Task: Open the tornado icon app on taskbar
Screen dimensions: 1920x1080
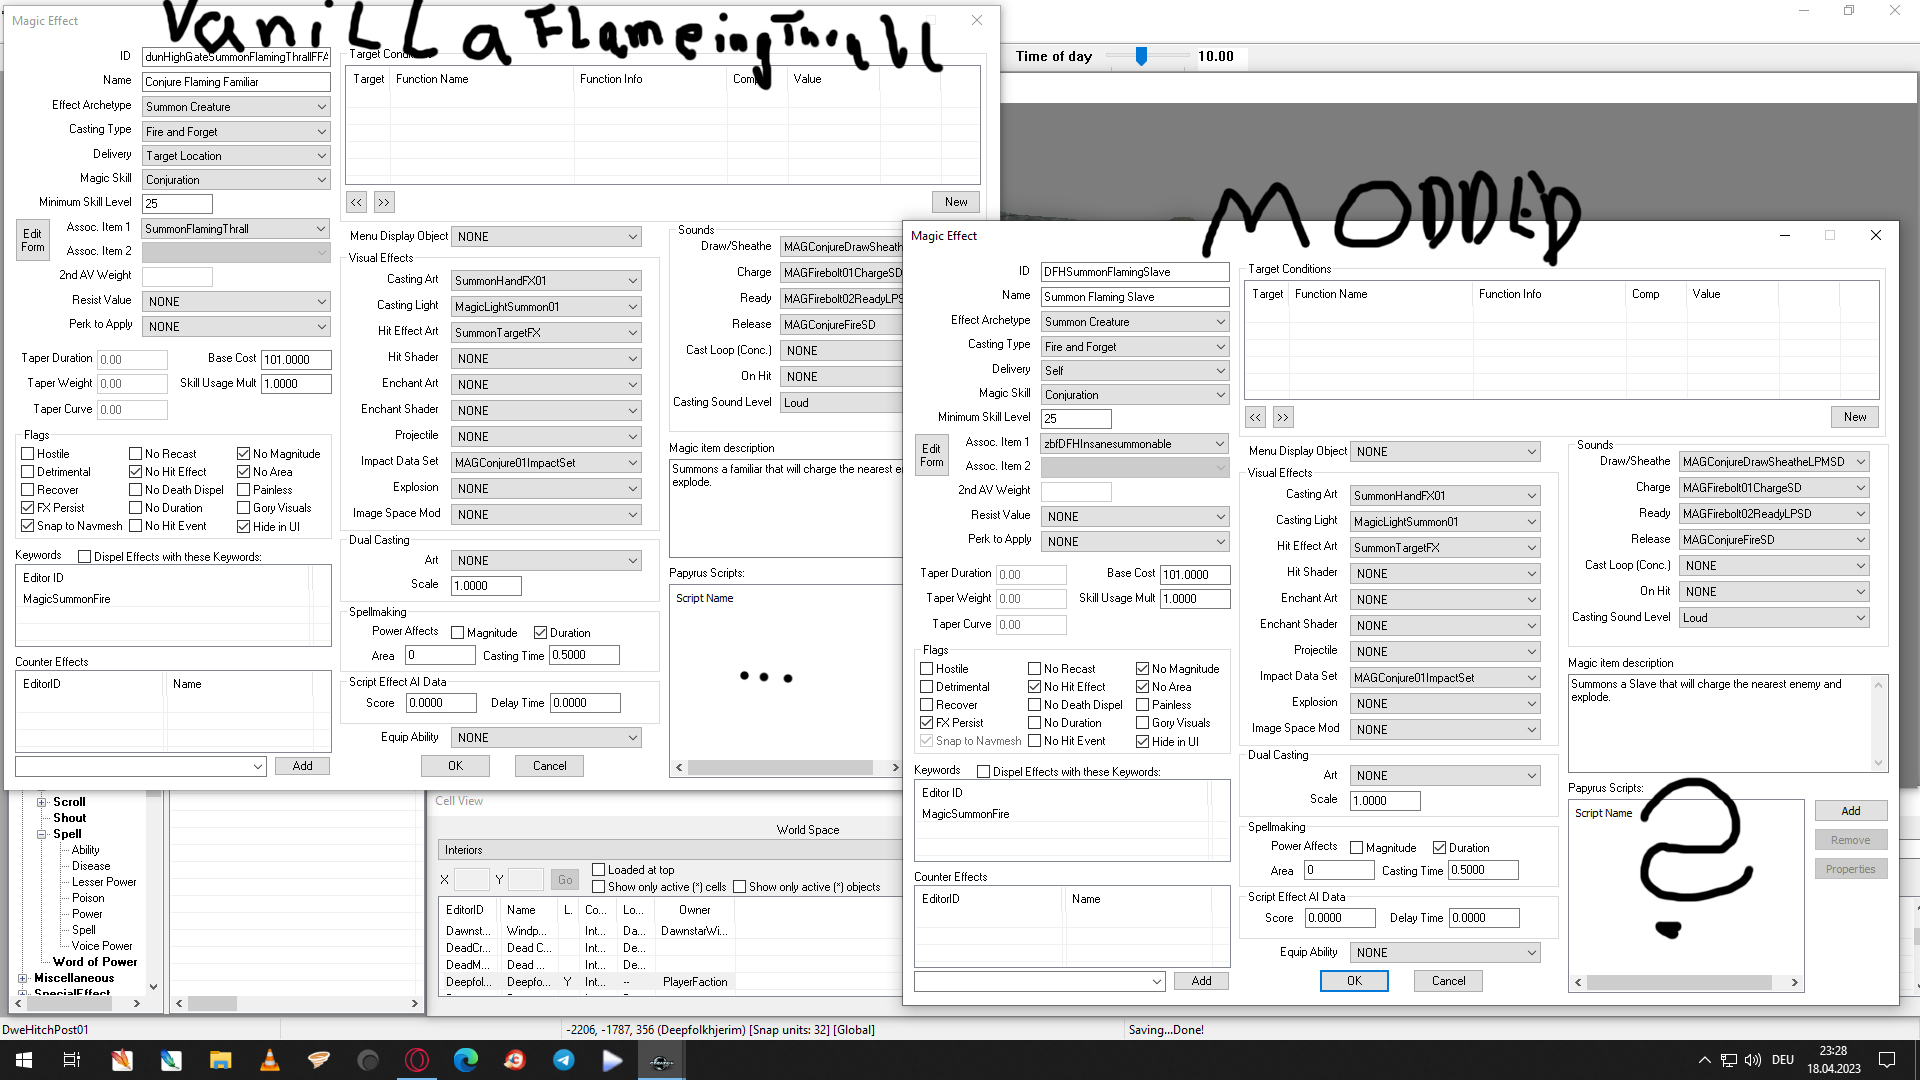Action: 319,1060
